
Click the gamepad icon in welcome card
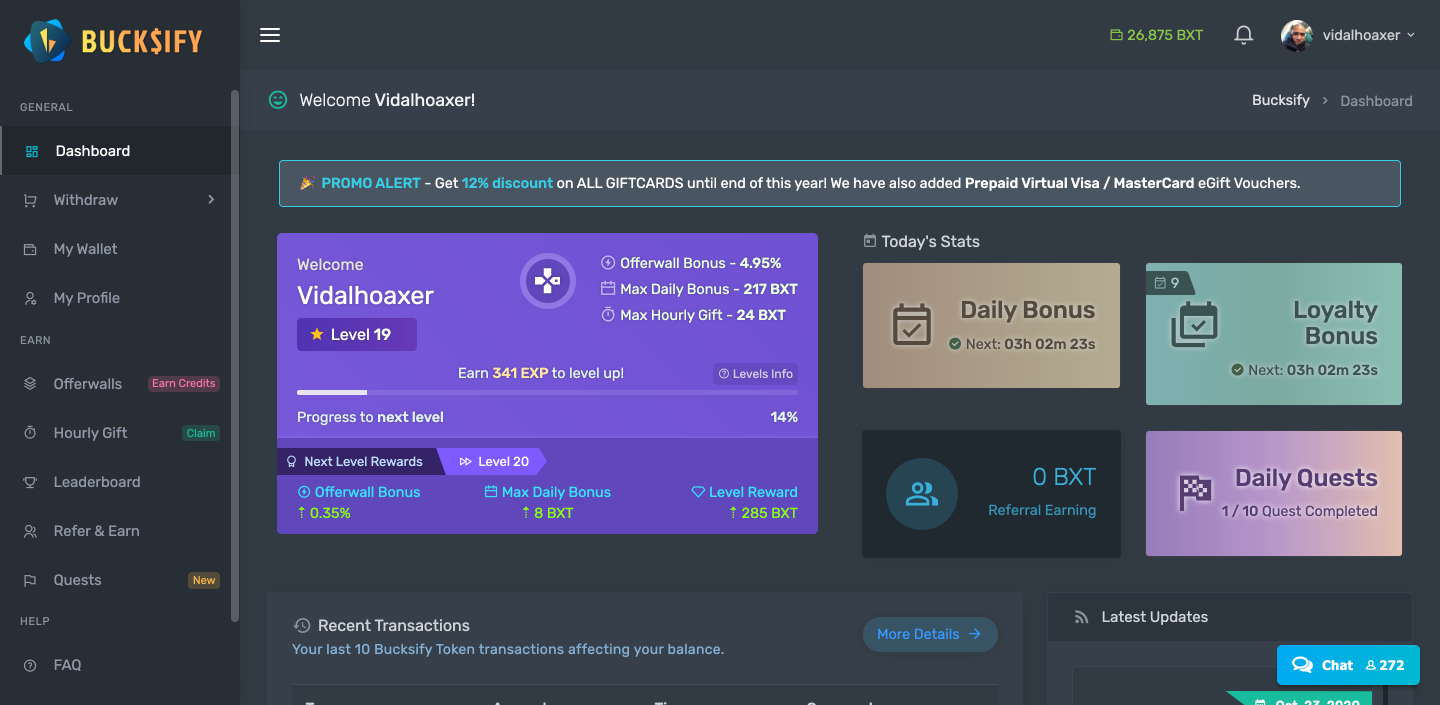(x=548, y=281)
